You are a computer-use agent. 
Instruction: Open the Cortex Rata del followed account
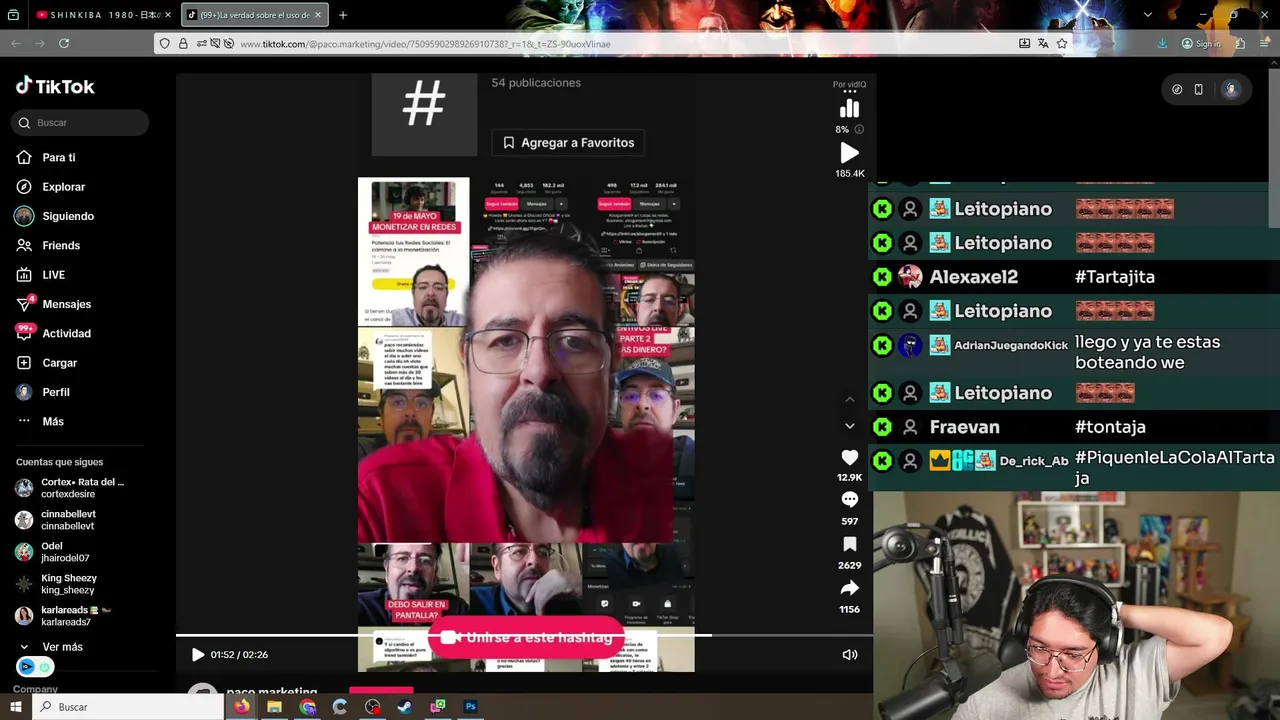pos(72,488)
